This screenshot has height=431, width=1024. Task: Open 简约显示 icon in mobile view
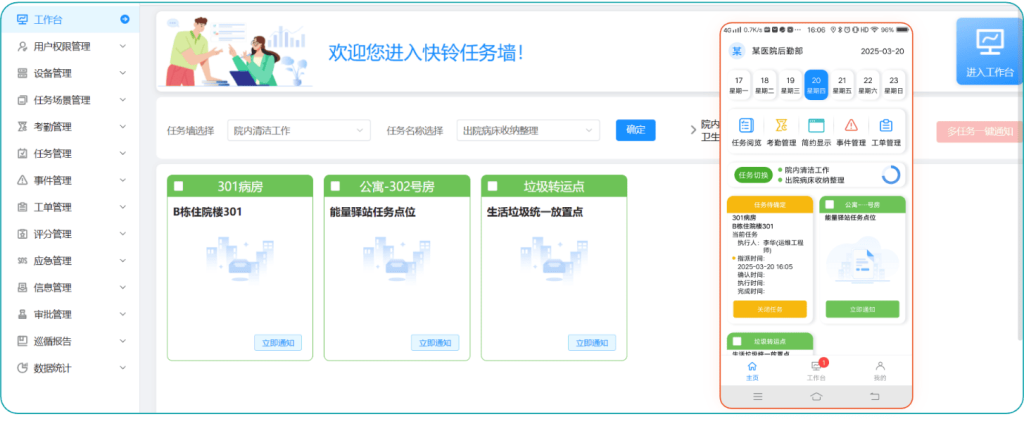[x=816, y=126]
